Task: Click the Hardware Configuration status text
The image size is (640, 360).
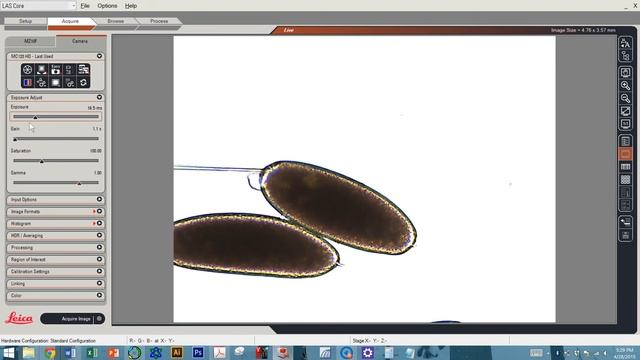Action: (48, 340)
